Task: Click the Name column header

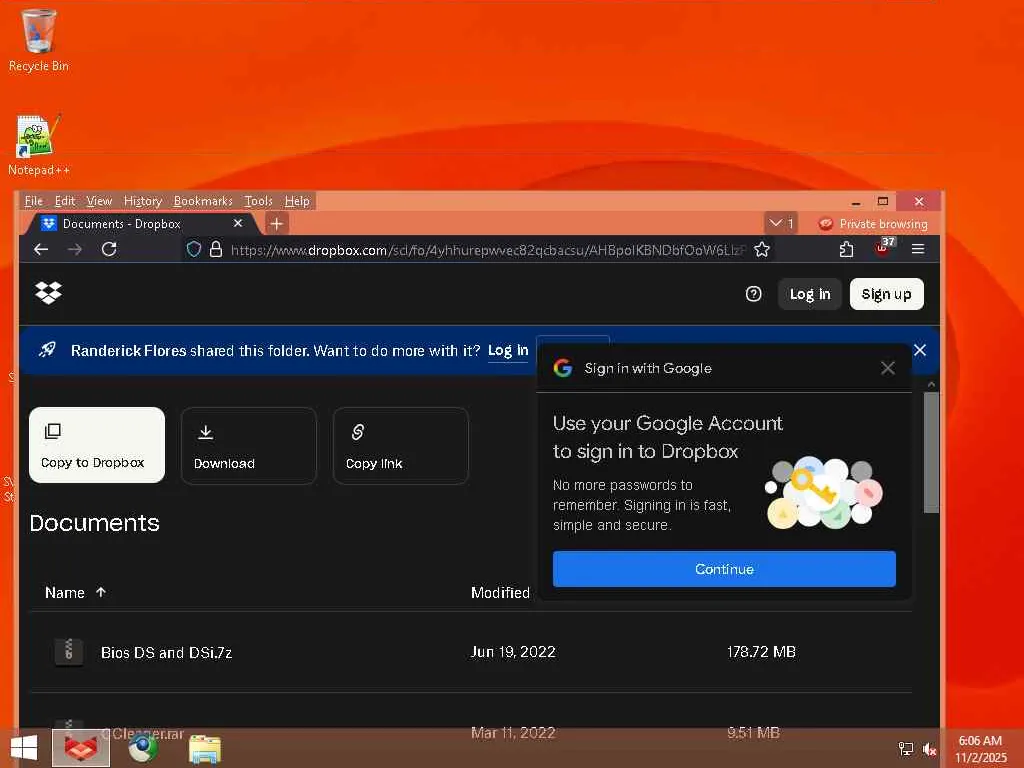Action: [x=65, y=592]
